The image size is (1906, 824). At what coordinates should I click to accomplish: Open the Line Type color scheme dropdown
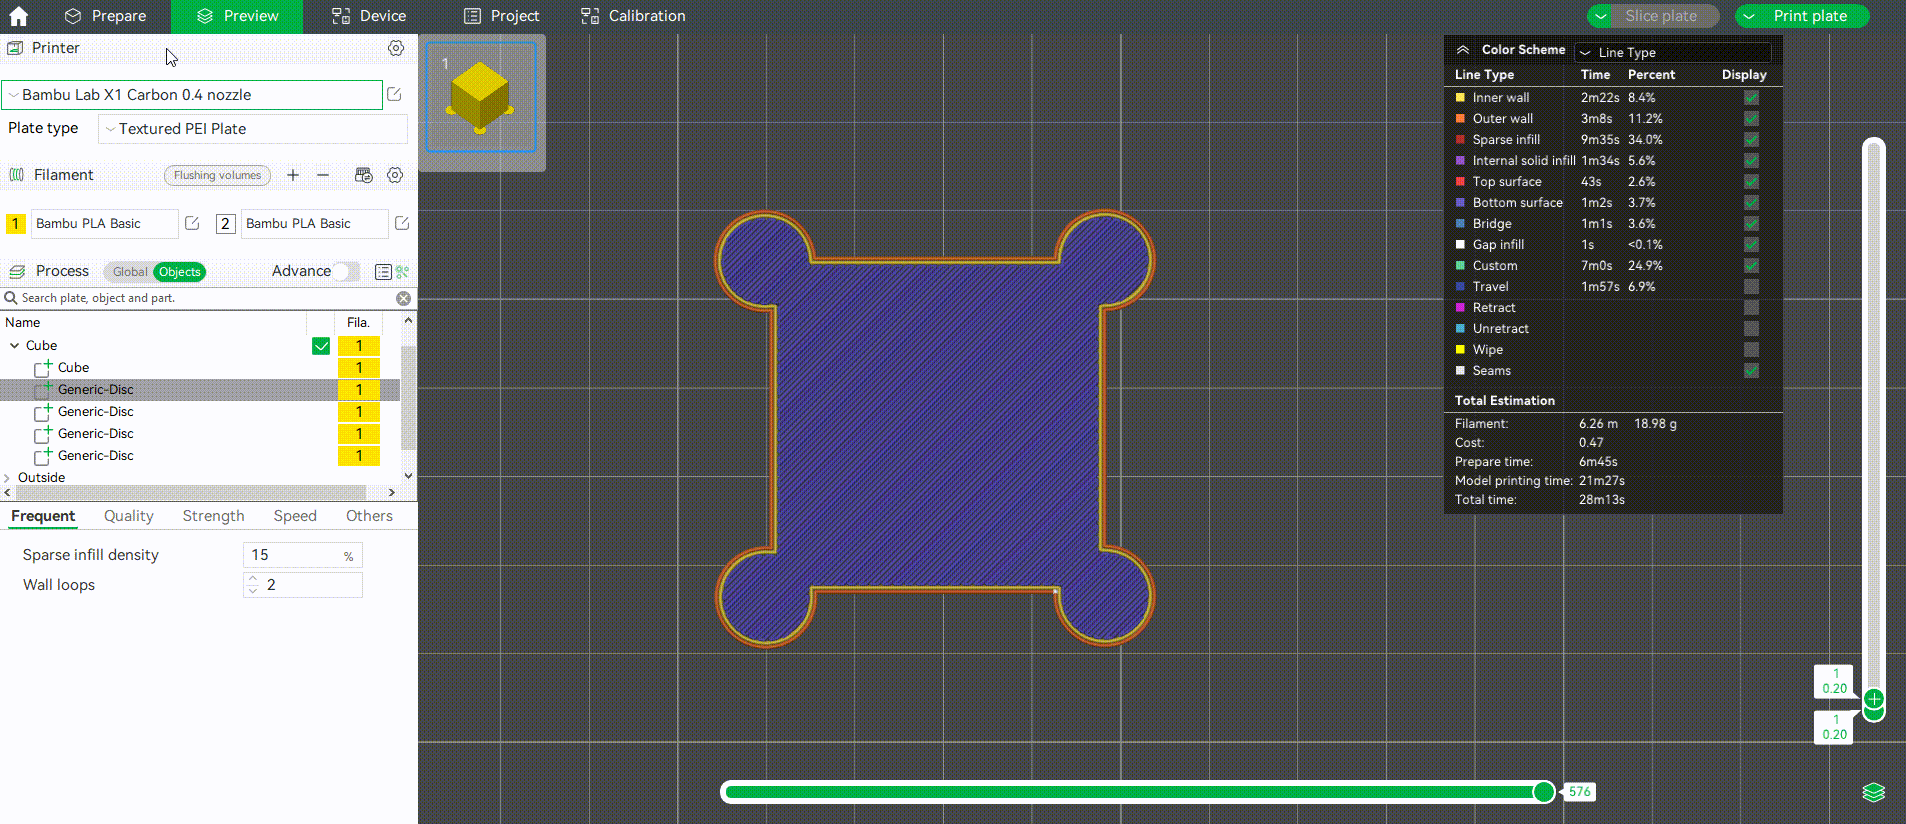[1672, 52]
